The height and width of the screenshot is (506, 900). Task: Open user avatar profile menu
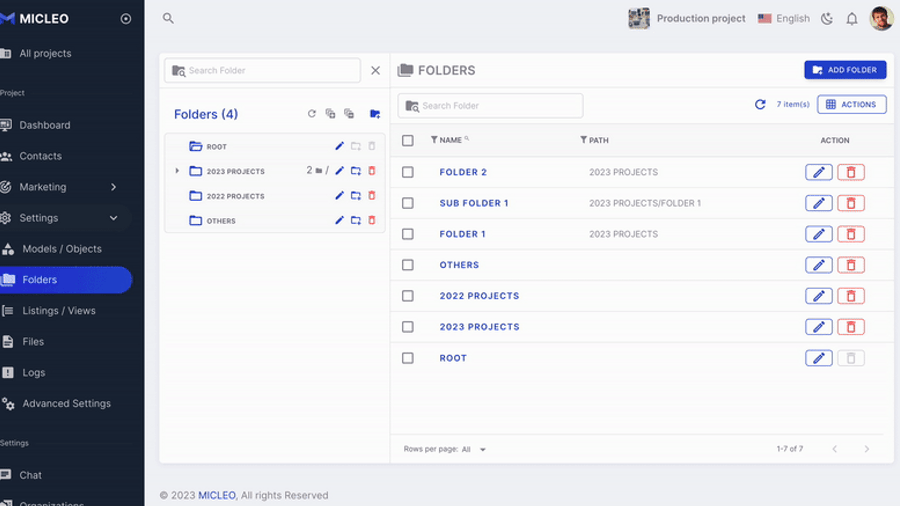[881, 18]
